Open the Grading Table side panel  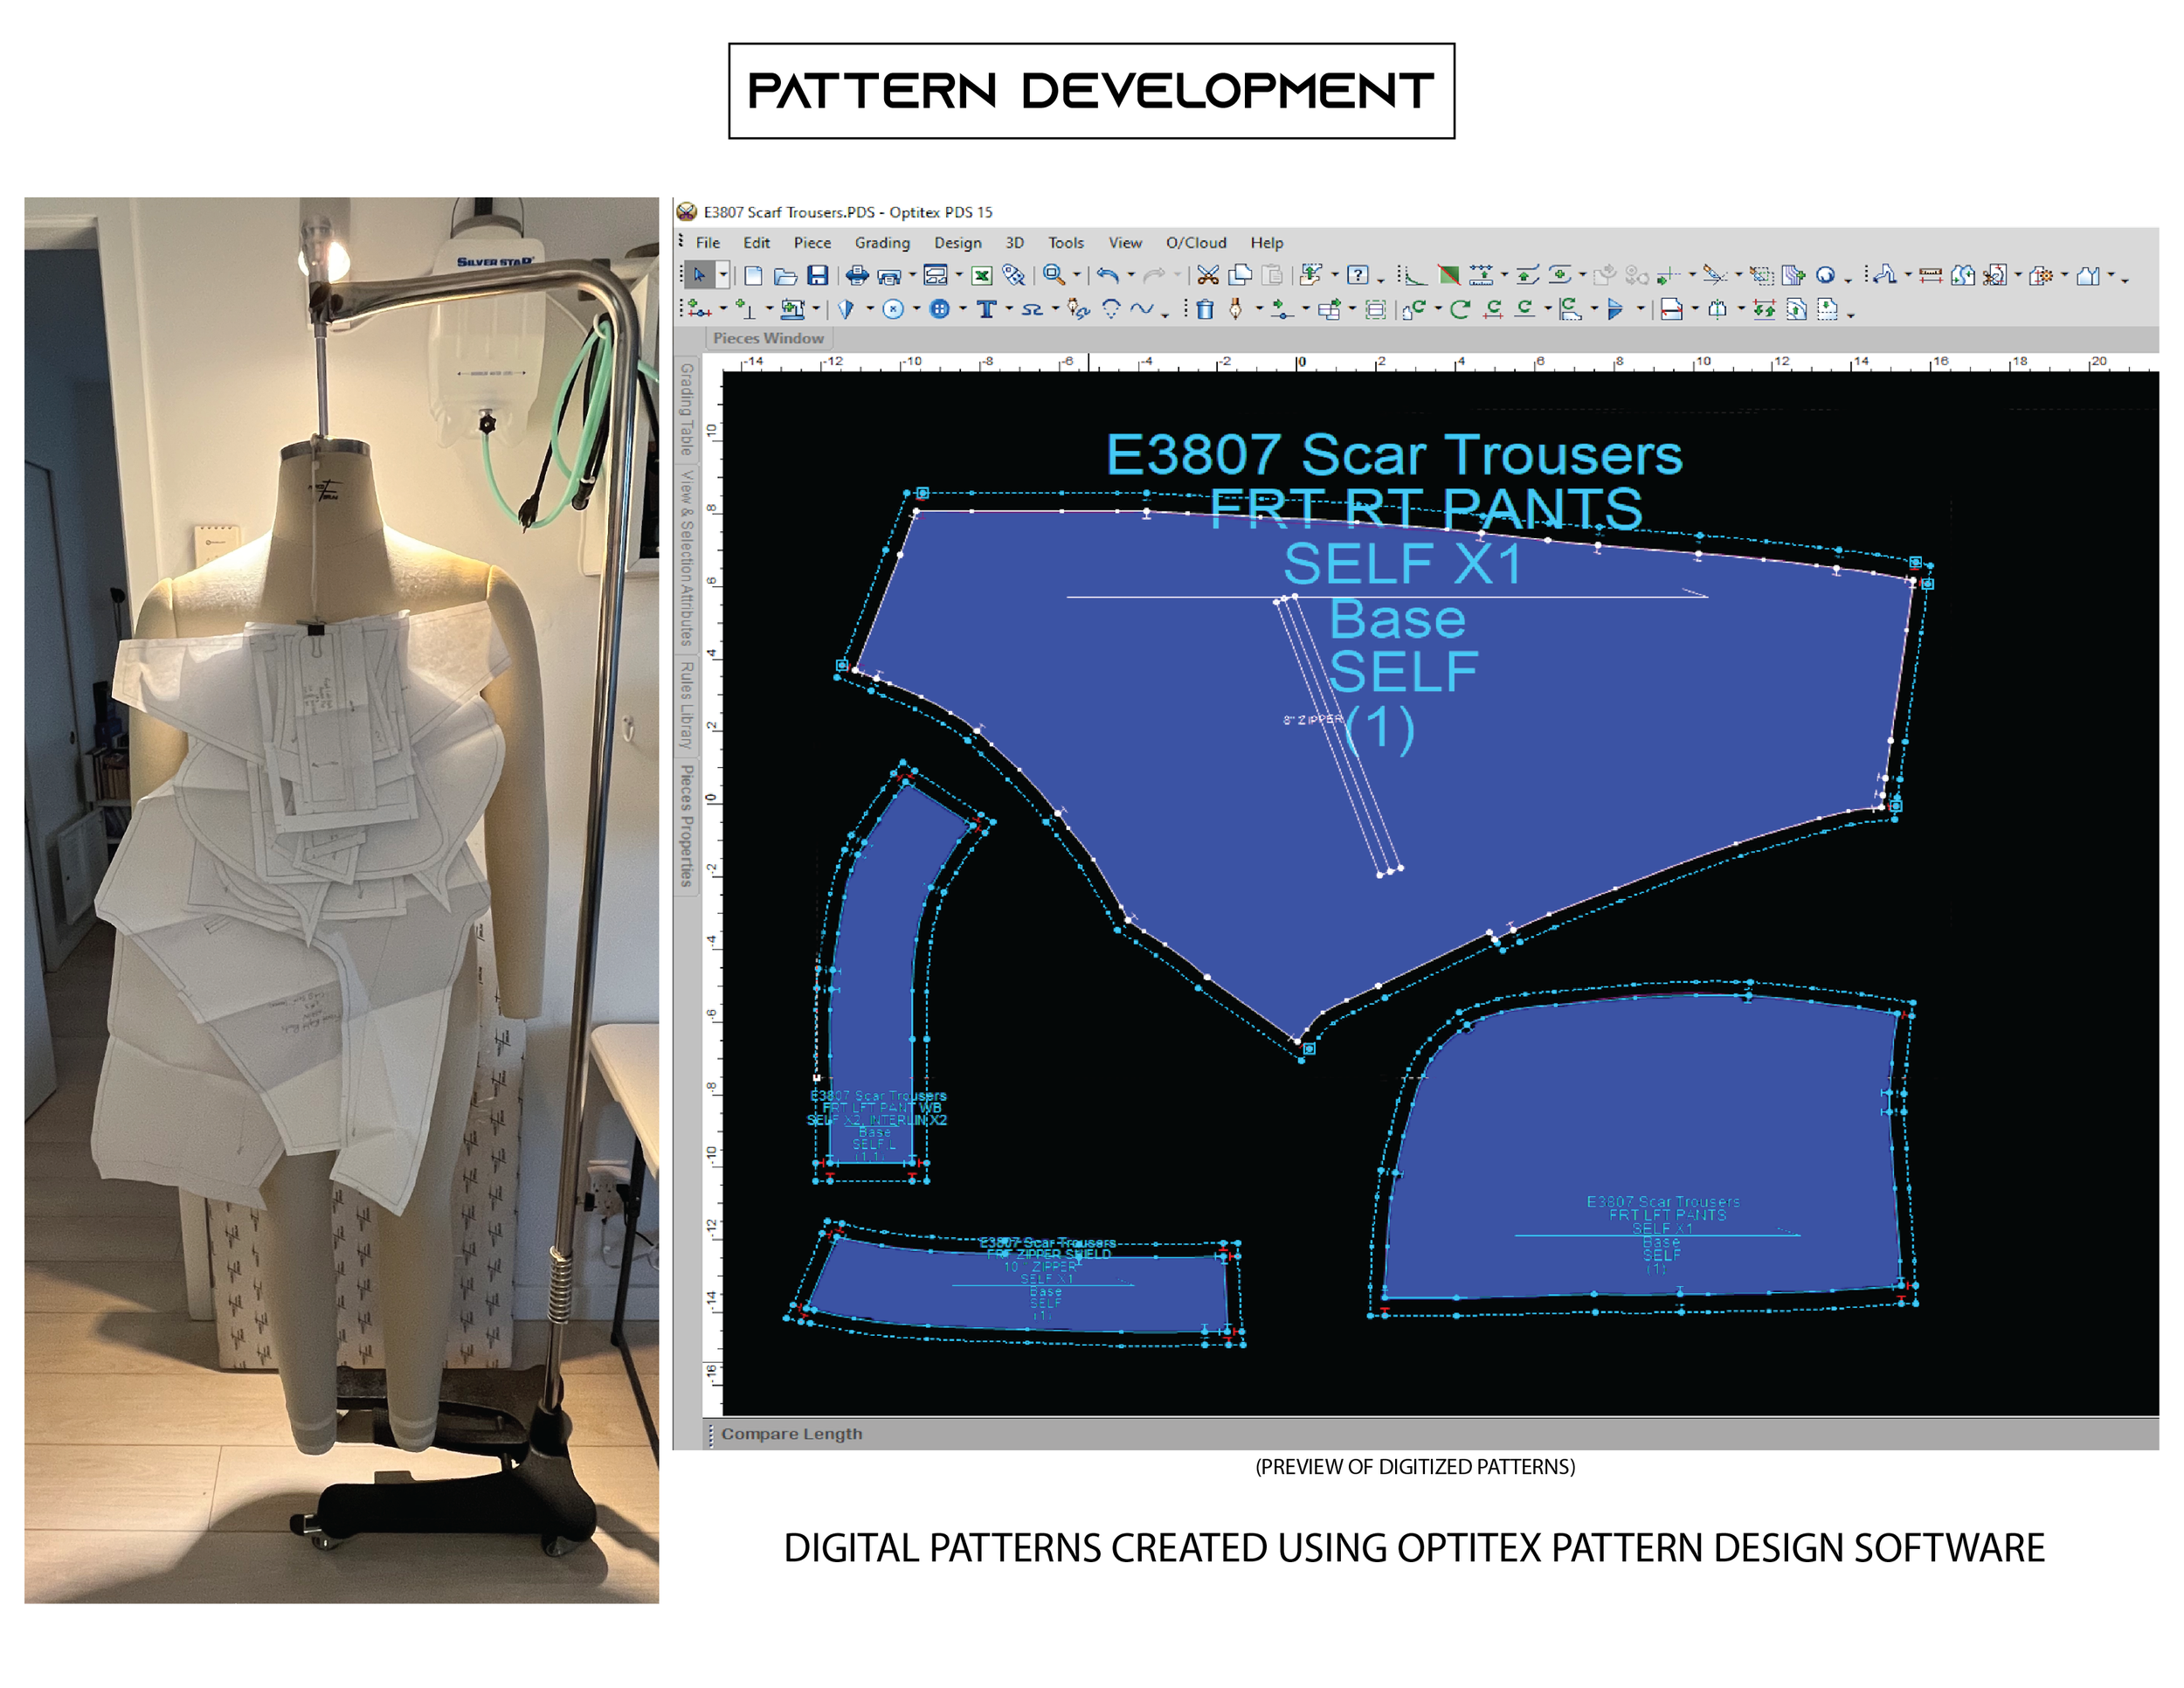tap(686, 408)
